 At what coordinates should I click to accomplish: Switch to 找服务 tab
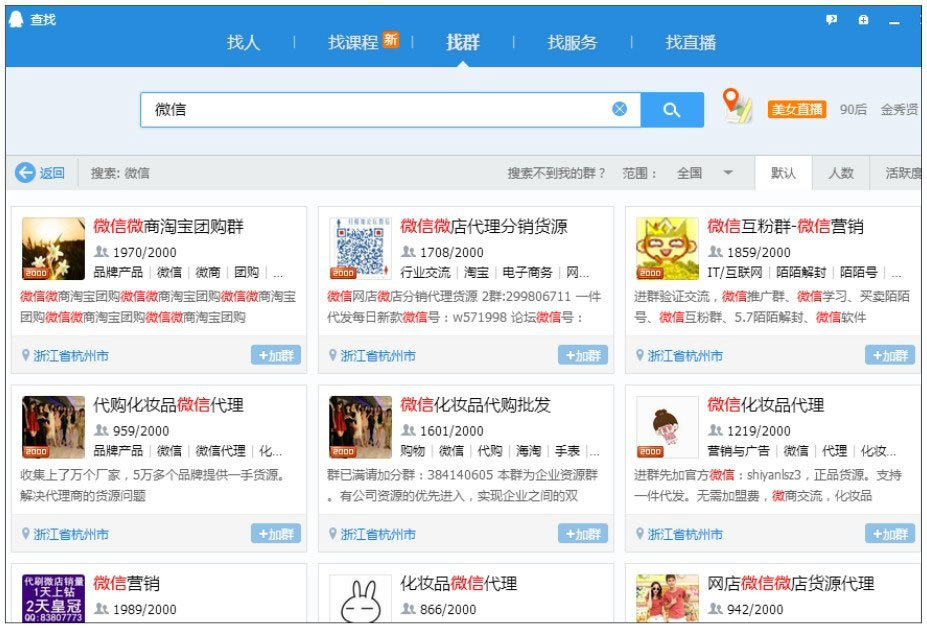click(572, 43)
